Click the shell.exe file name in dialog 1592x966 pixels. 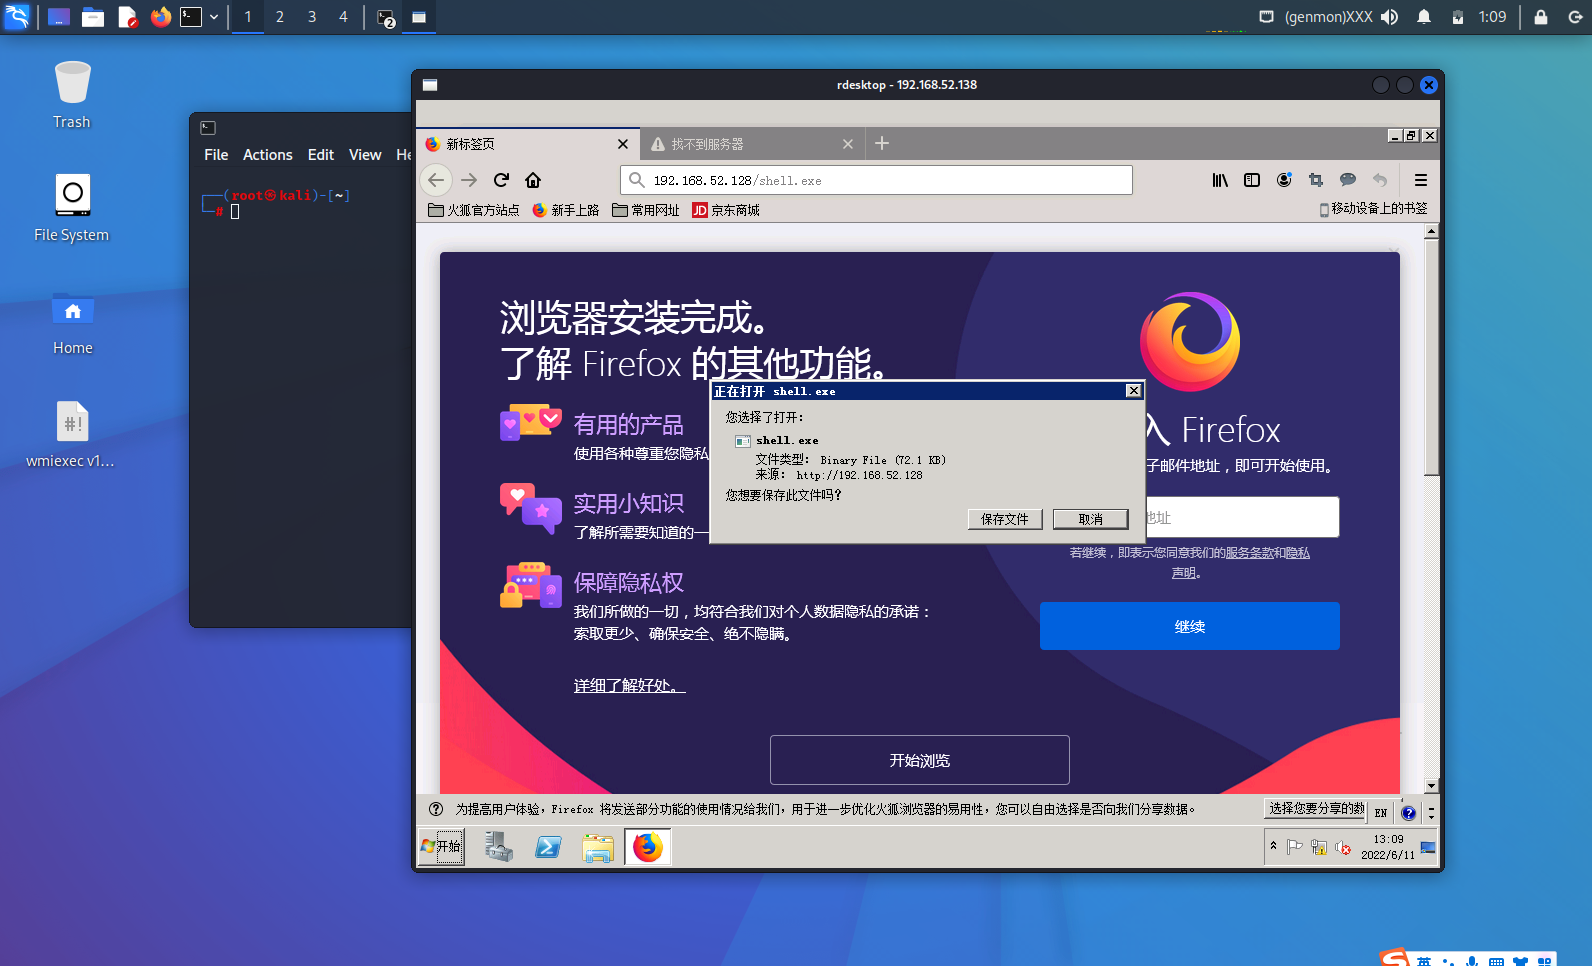pyautogui.click(x=787, y=440)
